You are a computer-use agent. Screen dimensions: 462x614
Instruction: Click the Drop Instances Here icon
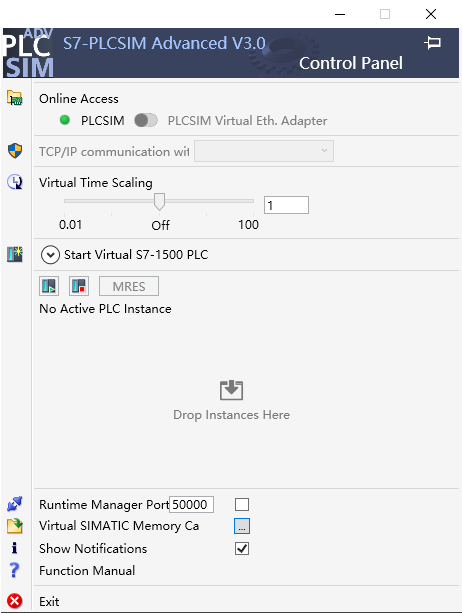pos(231,390)
